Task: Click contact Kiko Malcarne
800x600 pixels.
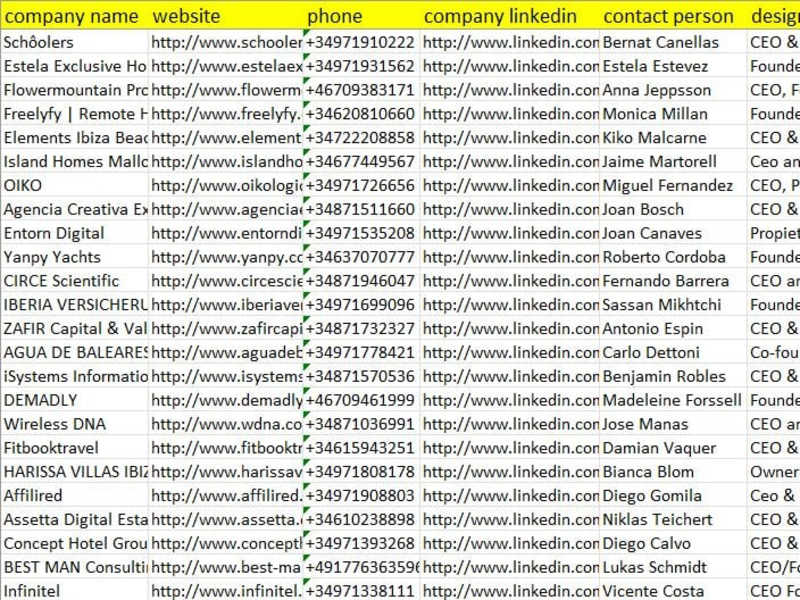Action: [x=673, y=137]
